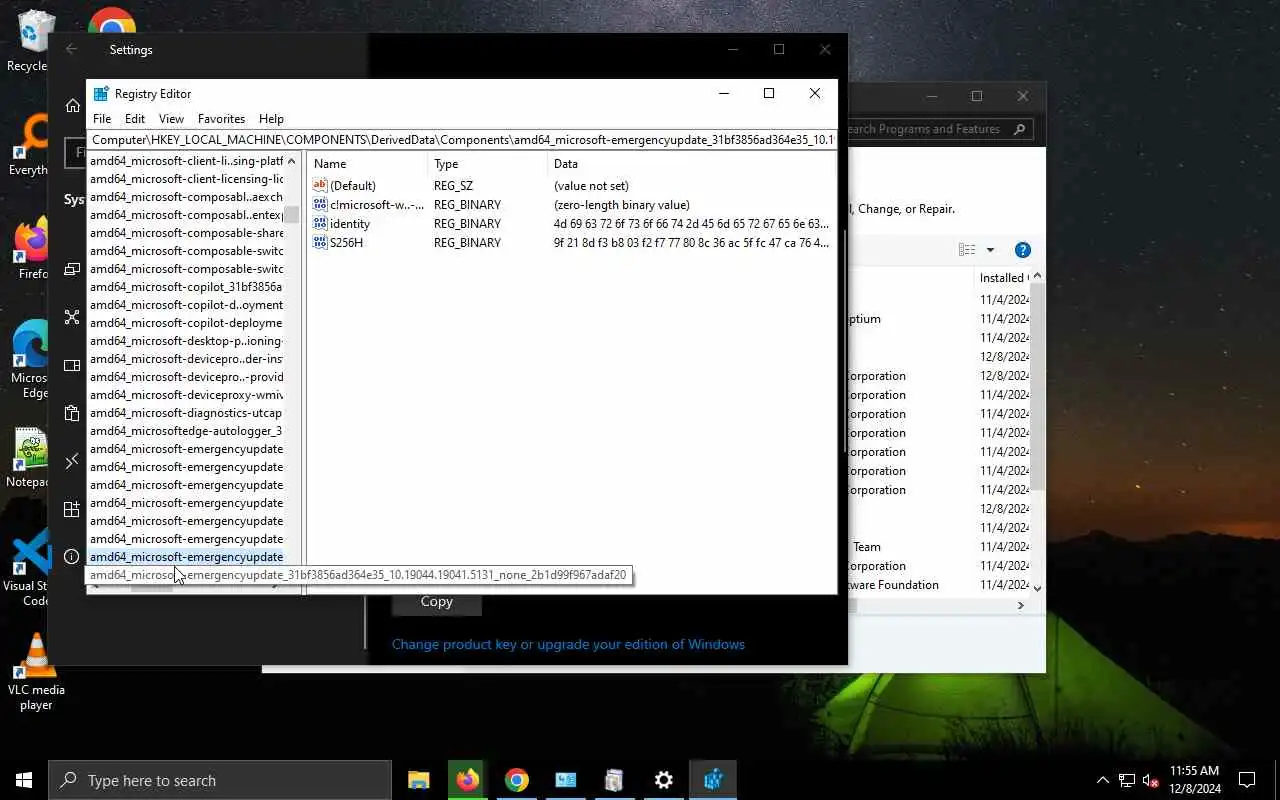
Task: Select the amd64_microsoft-copilot_31bf3856a key
Action: pos(186,287)
